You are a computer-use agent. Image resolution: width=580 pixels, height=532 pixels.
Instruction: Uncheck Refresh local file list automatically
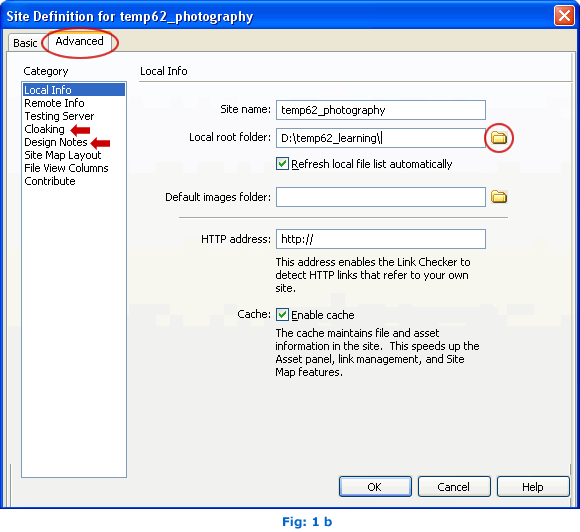pyautogui.click(x=282, y=164)
